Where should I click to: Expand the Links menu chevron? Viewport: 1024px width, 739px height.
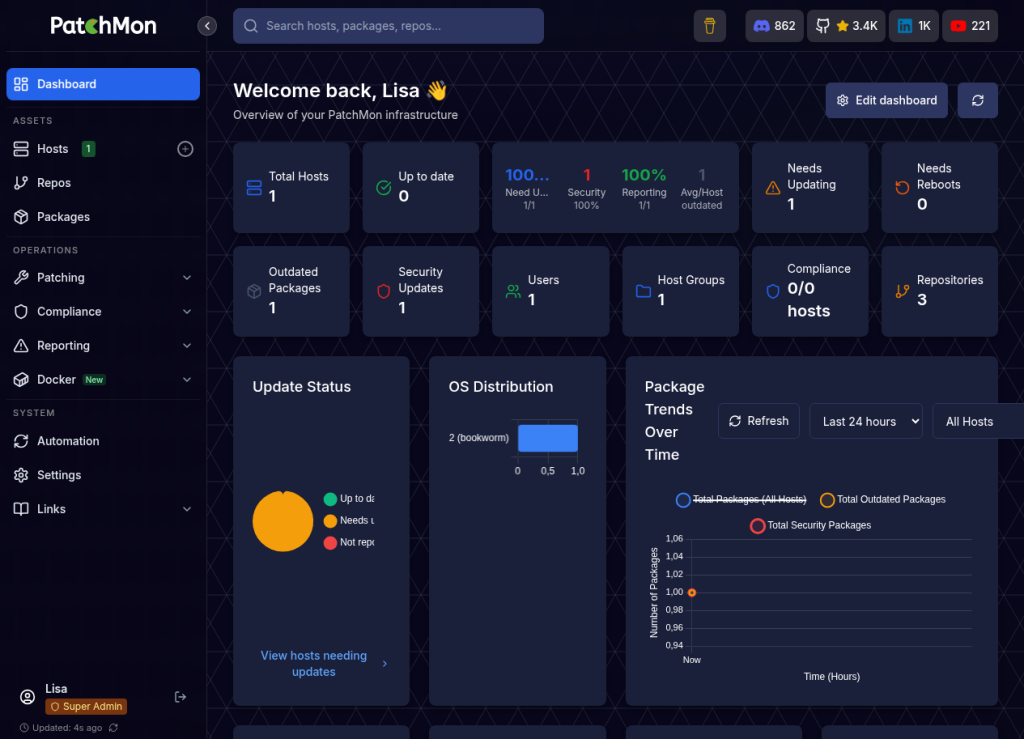coord(187,509)
